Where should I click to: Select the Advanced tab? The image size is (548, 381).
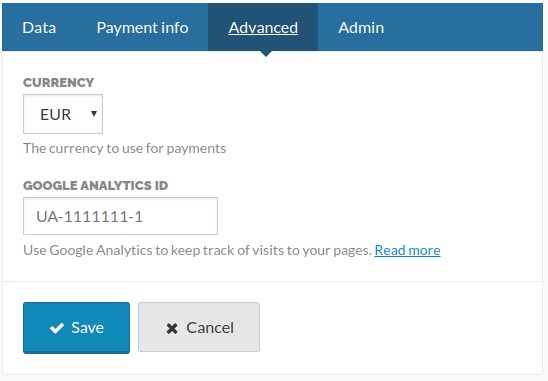263,28
